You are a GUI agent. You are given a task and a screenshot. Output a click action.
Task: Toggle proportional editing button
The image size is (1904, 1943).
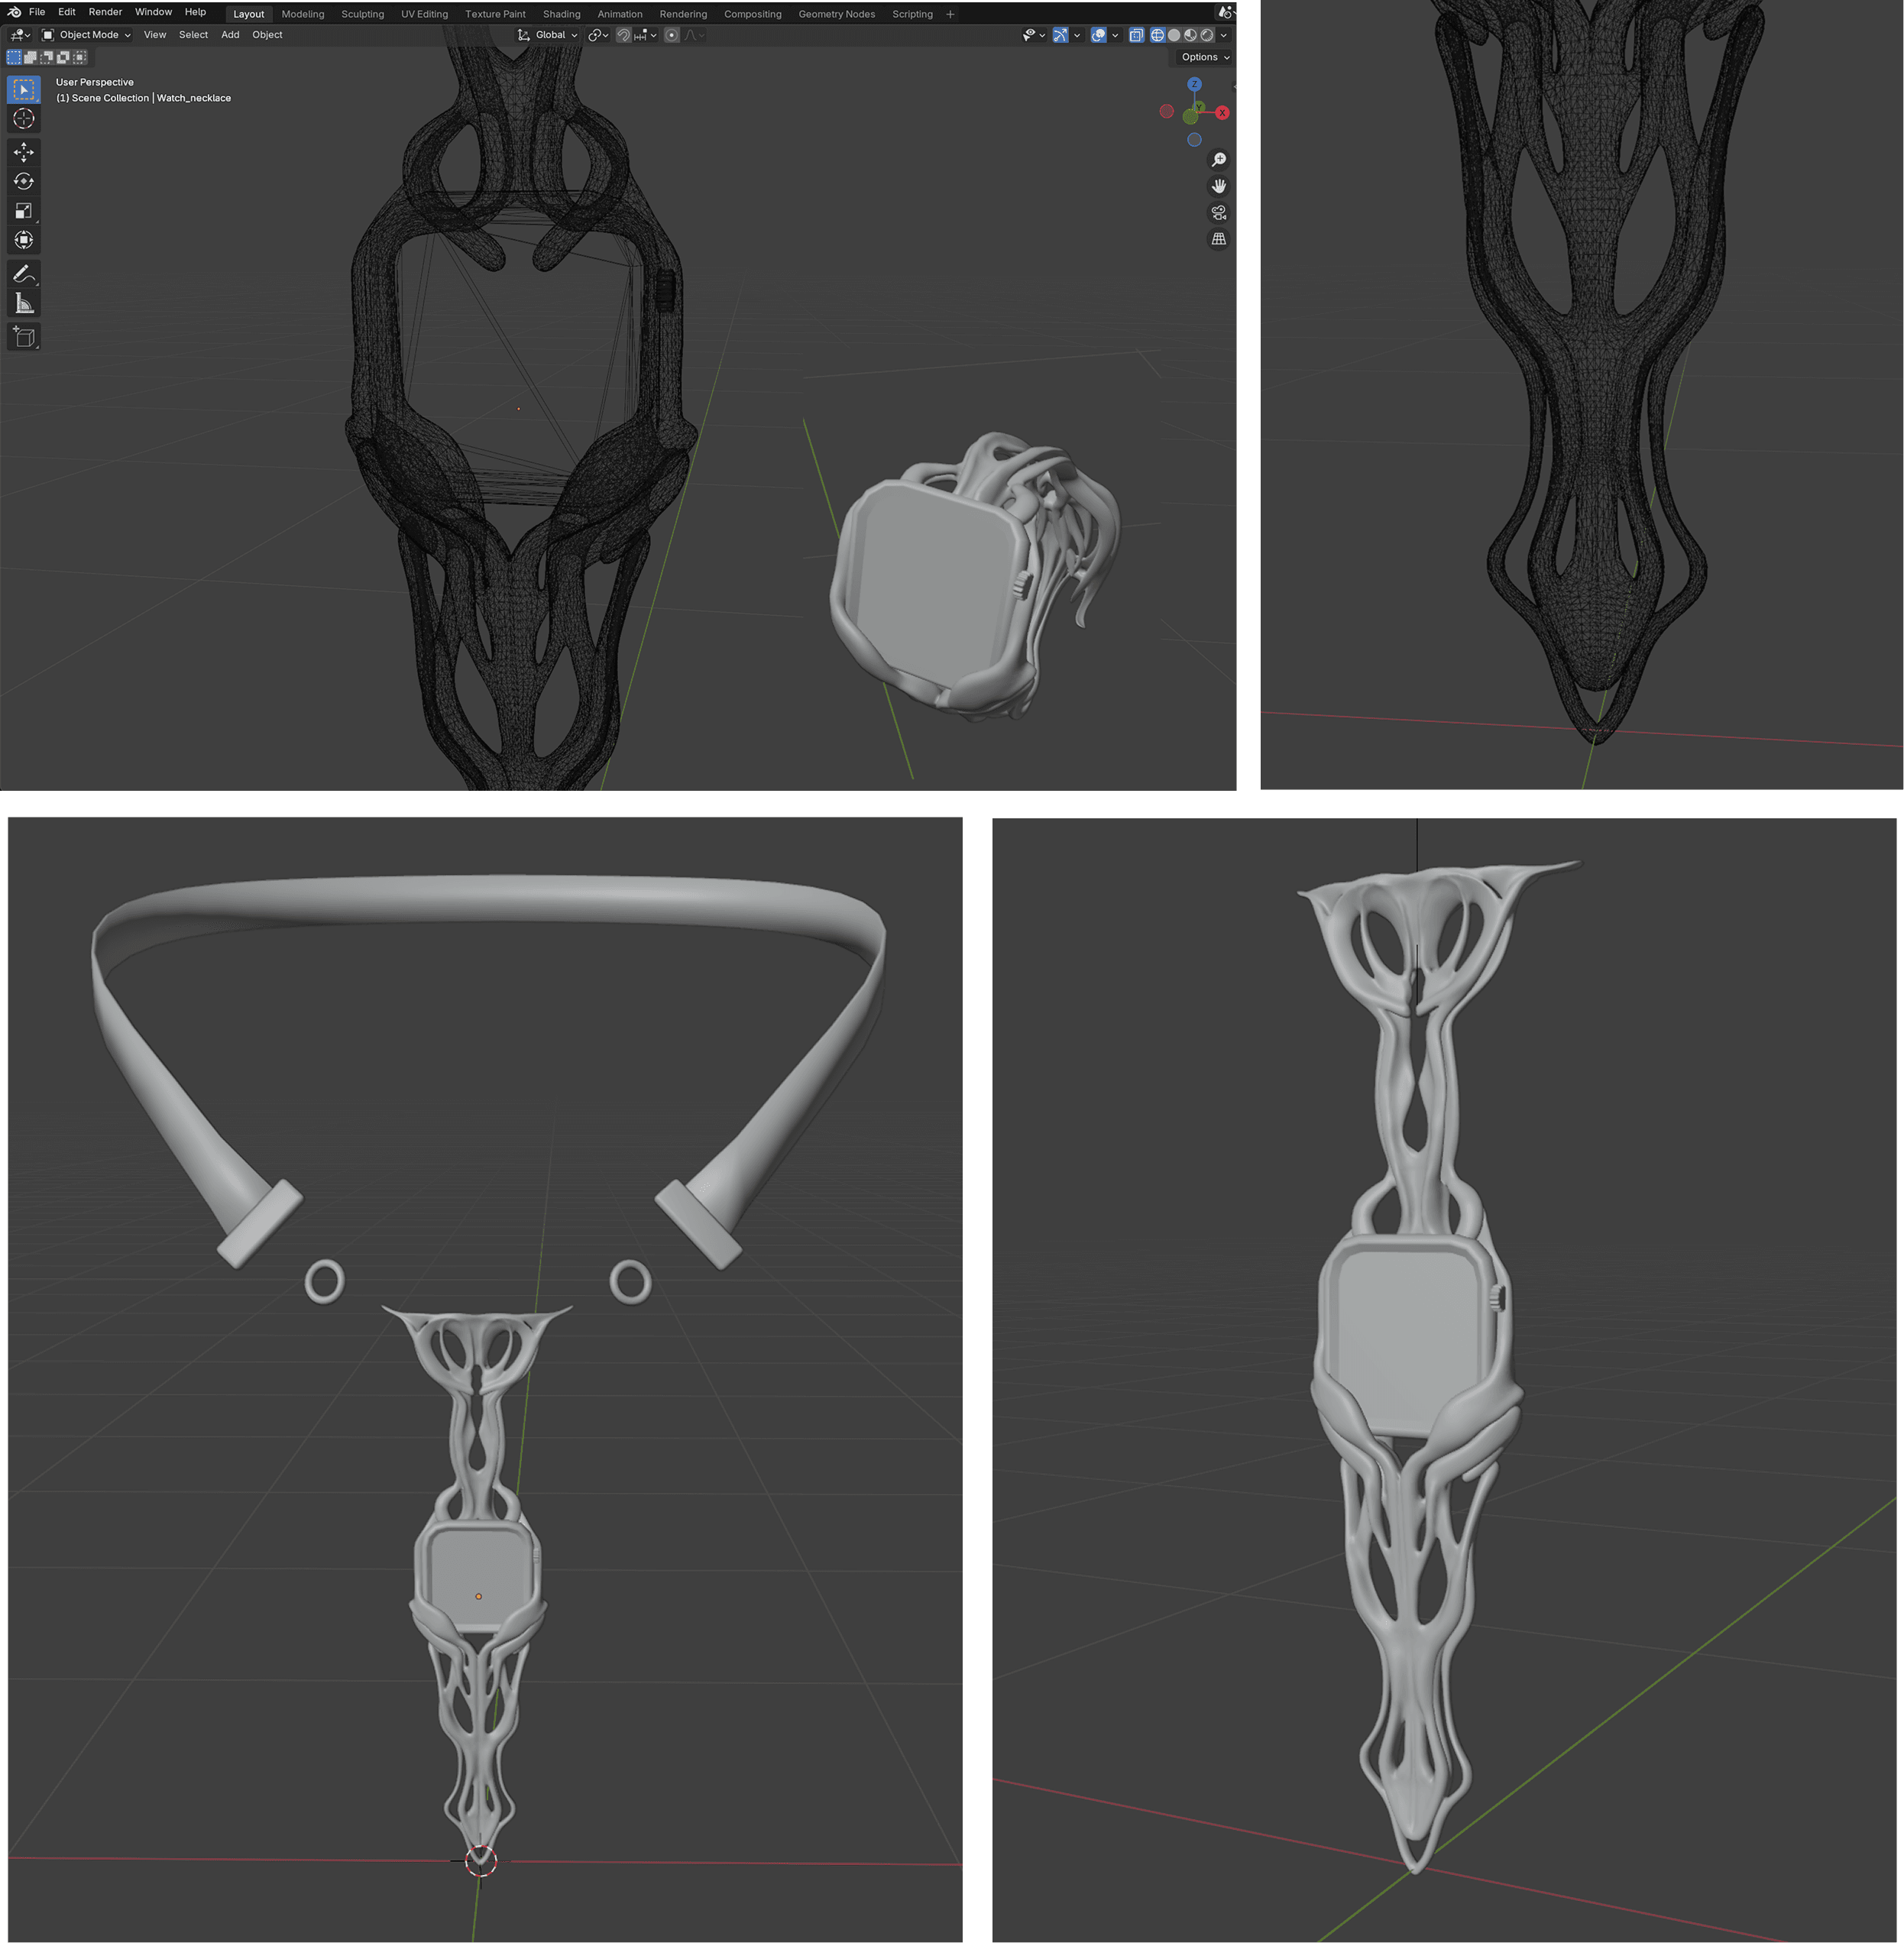(672, 35)
